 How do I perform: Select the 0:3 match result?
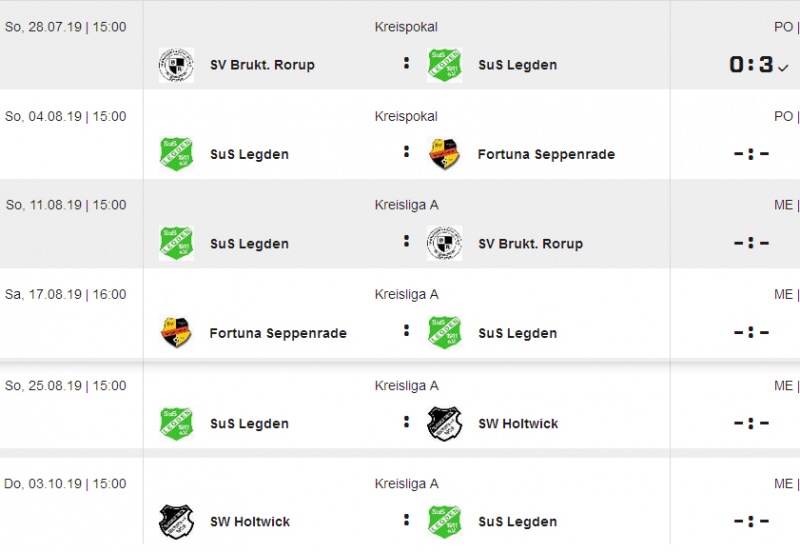point(751,65)
